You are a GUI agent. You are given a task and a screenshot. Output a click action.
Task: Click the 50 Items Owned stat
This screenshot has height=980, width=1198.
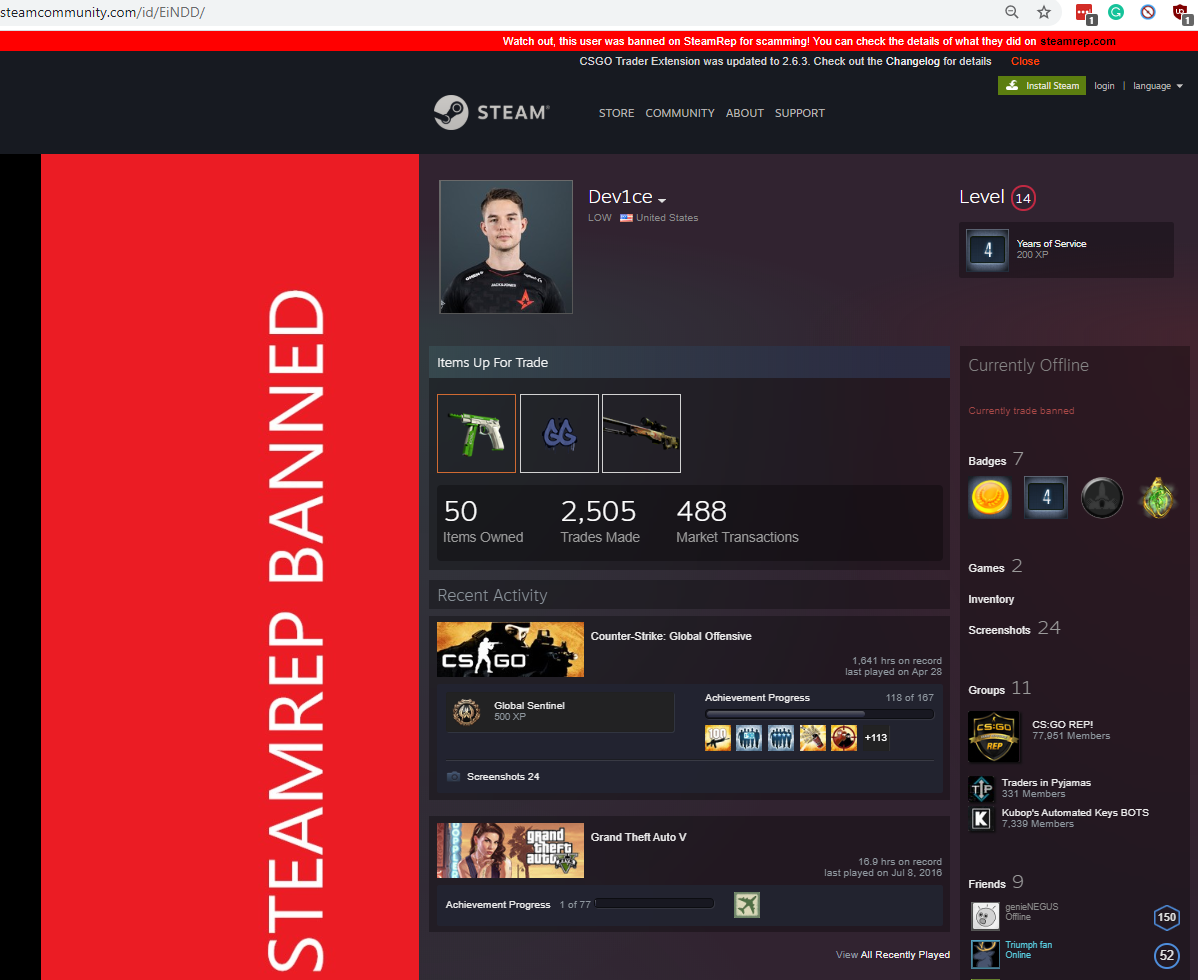[x=483, y=521]
